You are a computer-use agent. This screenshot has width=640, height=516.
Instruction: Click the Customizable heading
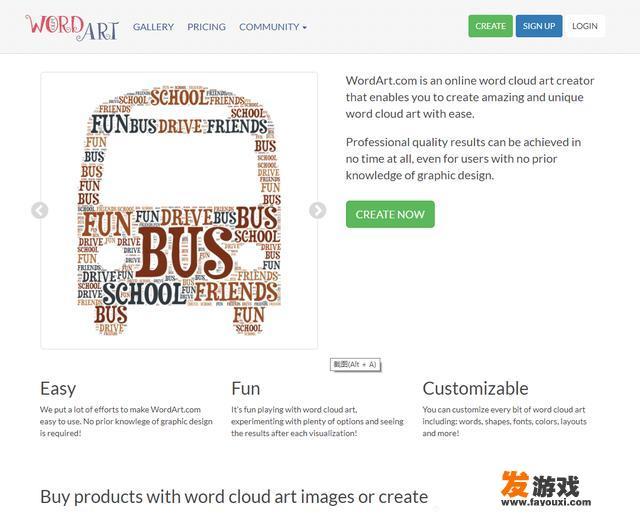click(x=476, y=388)
